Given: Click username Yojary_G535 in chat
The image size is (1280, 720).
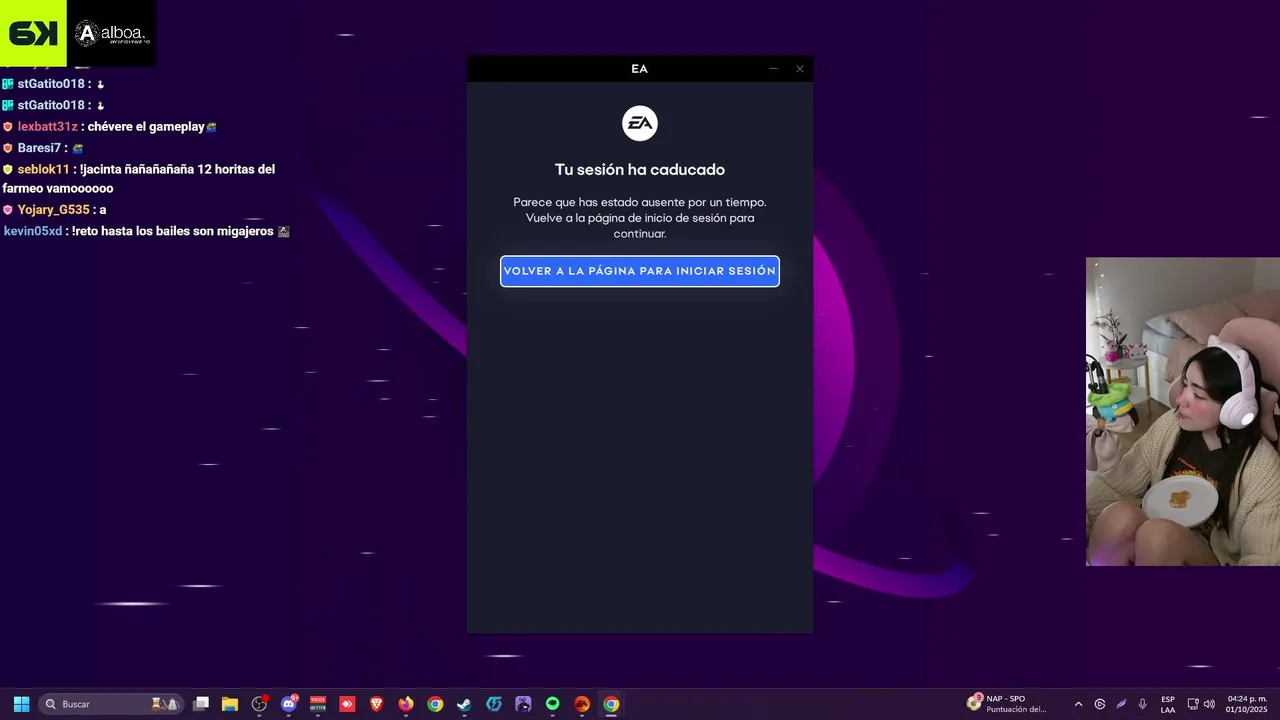Looking at the screenshot, I should tap(53, 210).
